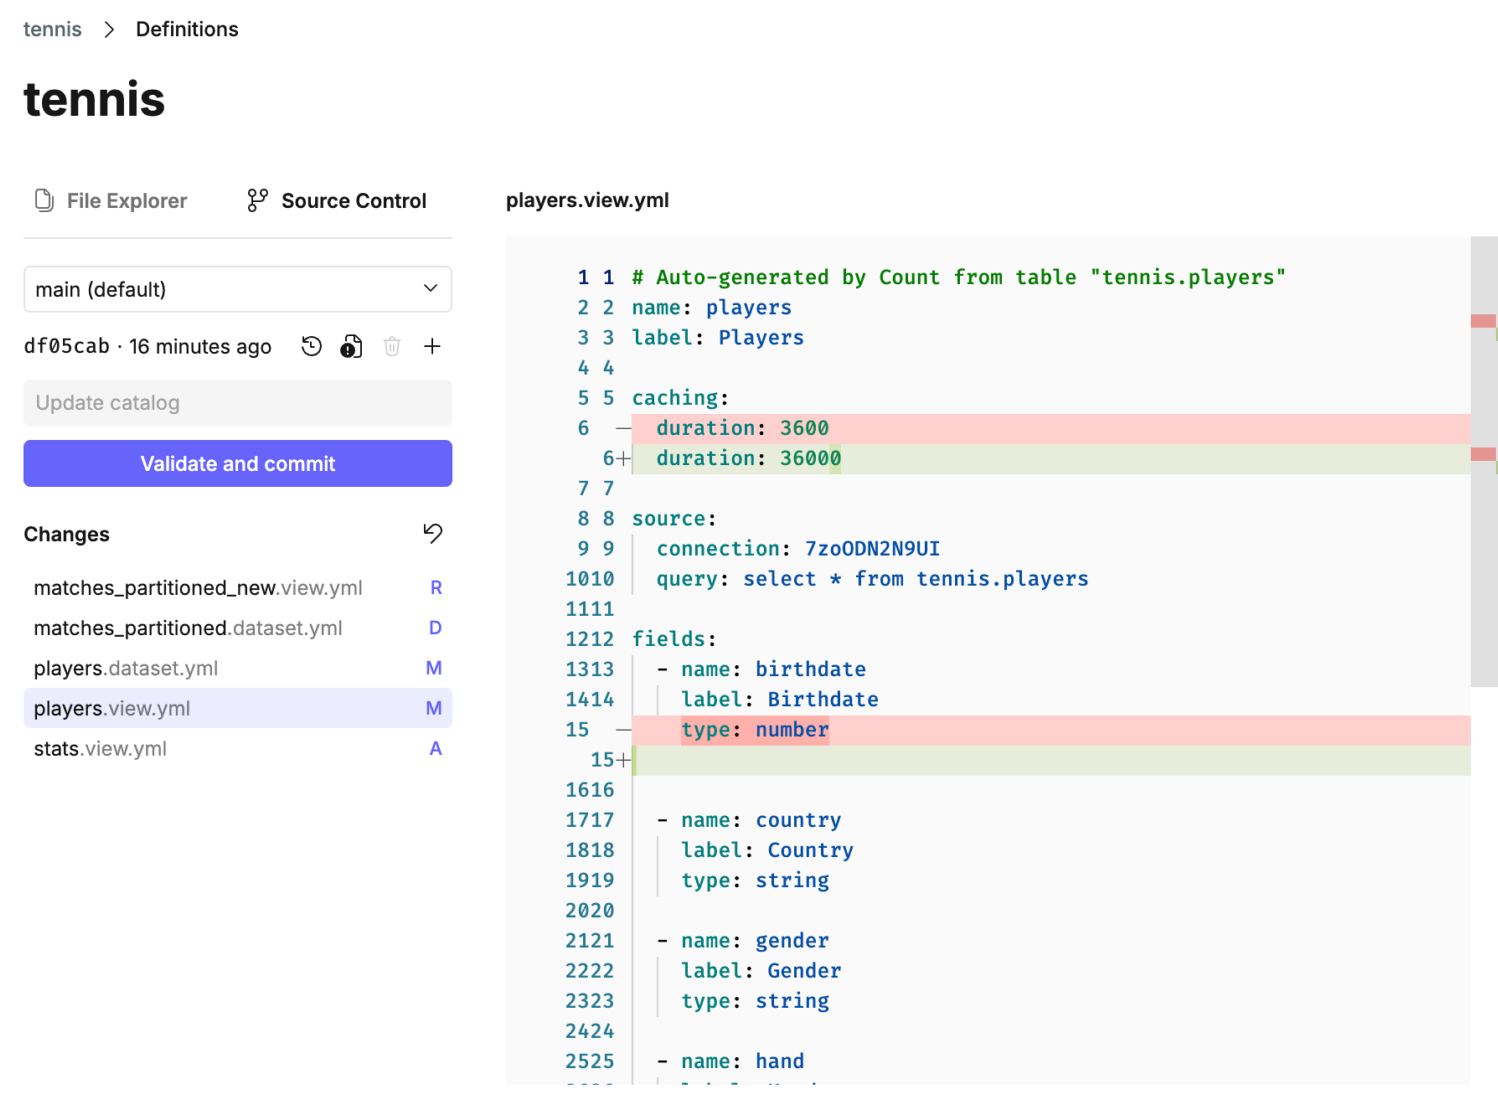Open commit history clock icon
This screenshot has height=1112, width=1498.
(312, 346)
